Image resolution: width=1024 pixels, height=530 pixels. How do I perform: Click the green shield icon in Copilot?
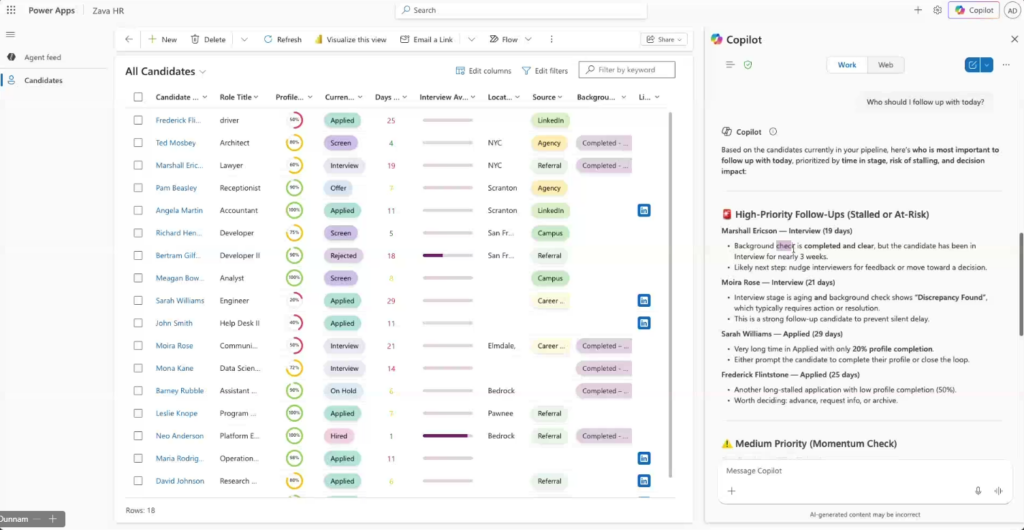point(748,65)
